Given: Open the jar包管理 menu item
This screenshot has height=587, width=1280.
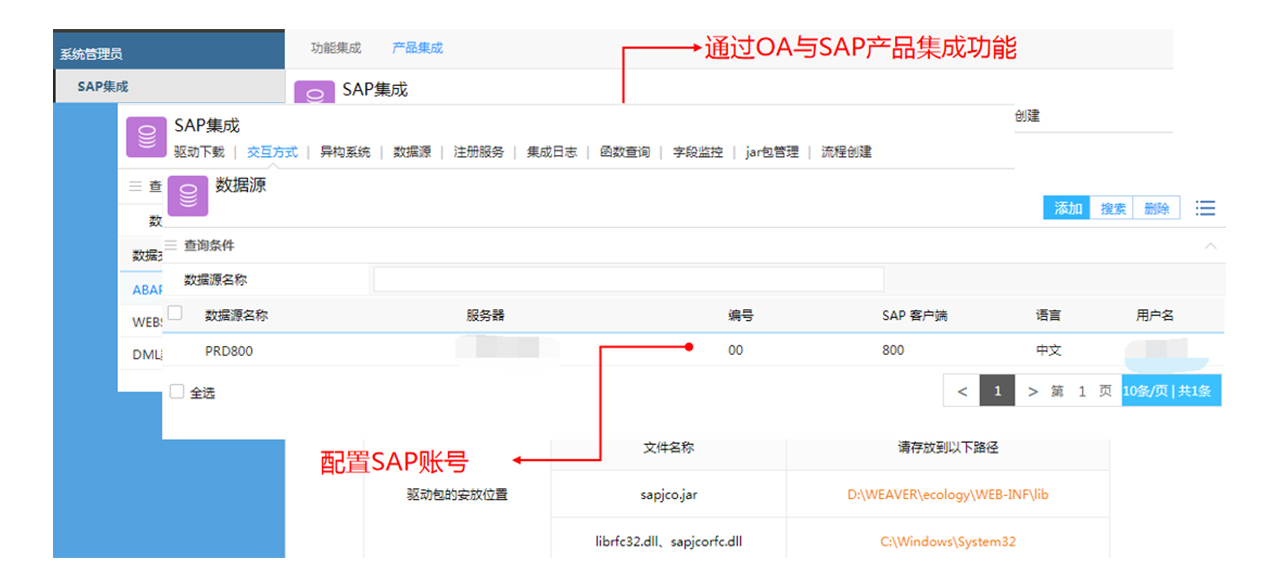Looking at the screenshot, I should coord(772,152).
